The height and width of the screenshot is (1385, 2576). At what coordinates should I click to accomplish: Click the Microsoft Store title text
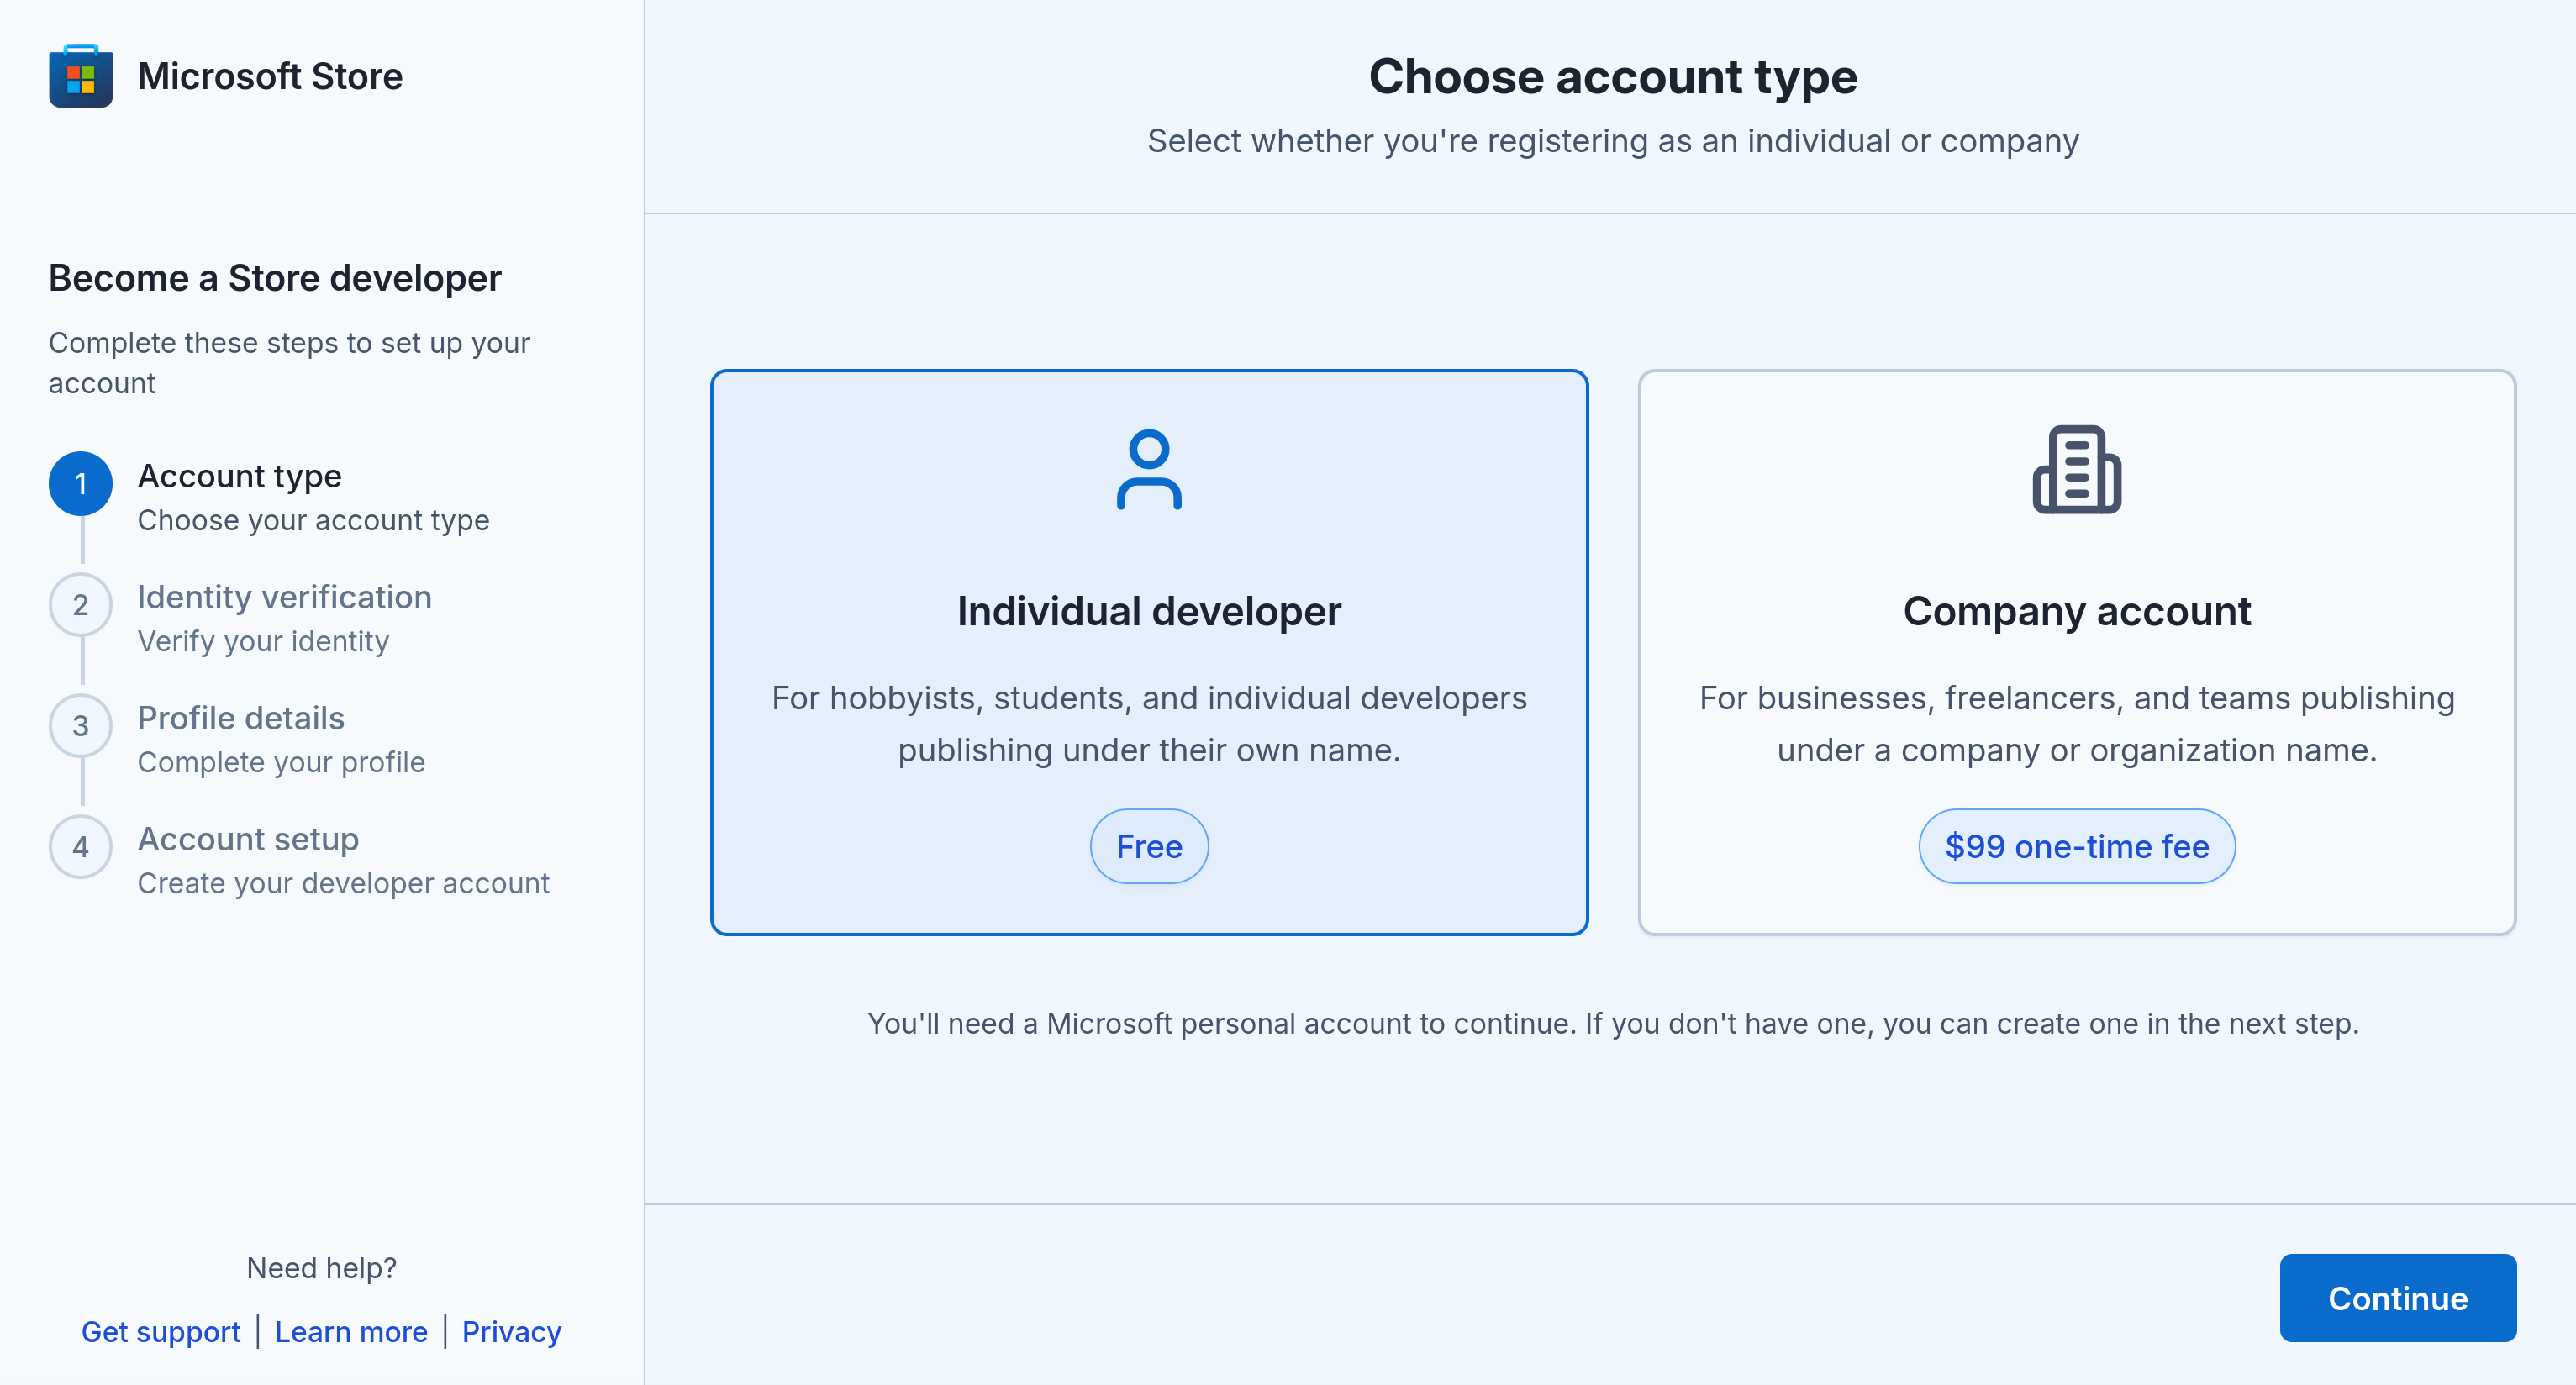pyautogui.click(x=270, y=76)
